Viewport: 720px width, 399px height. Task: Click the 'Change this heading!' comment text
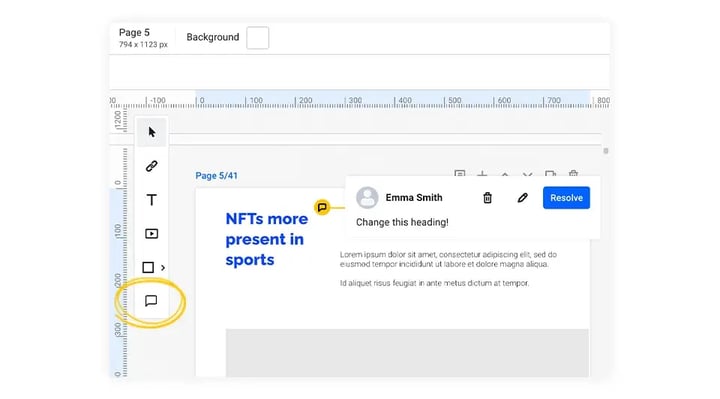coord(402,222)
